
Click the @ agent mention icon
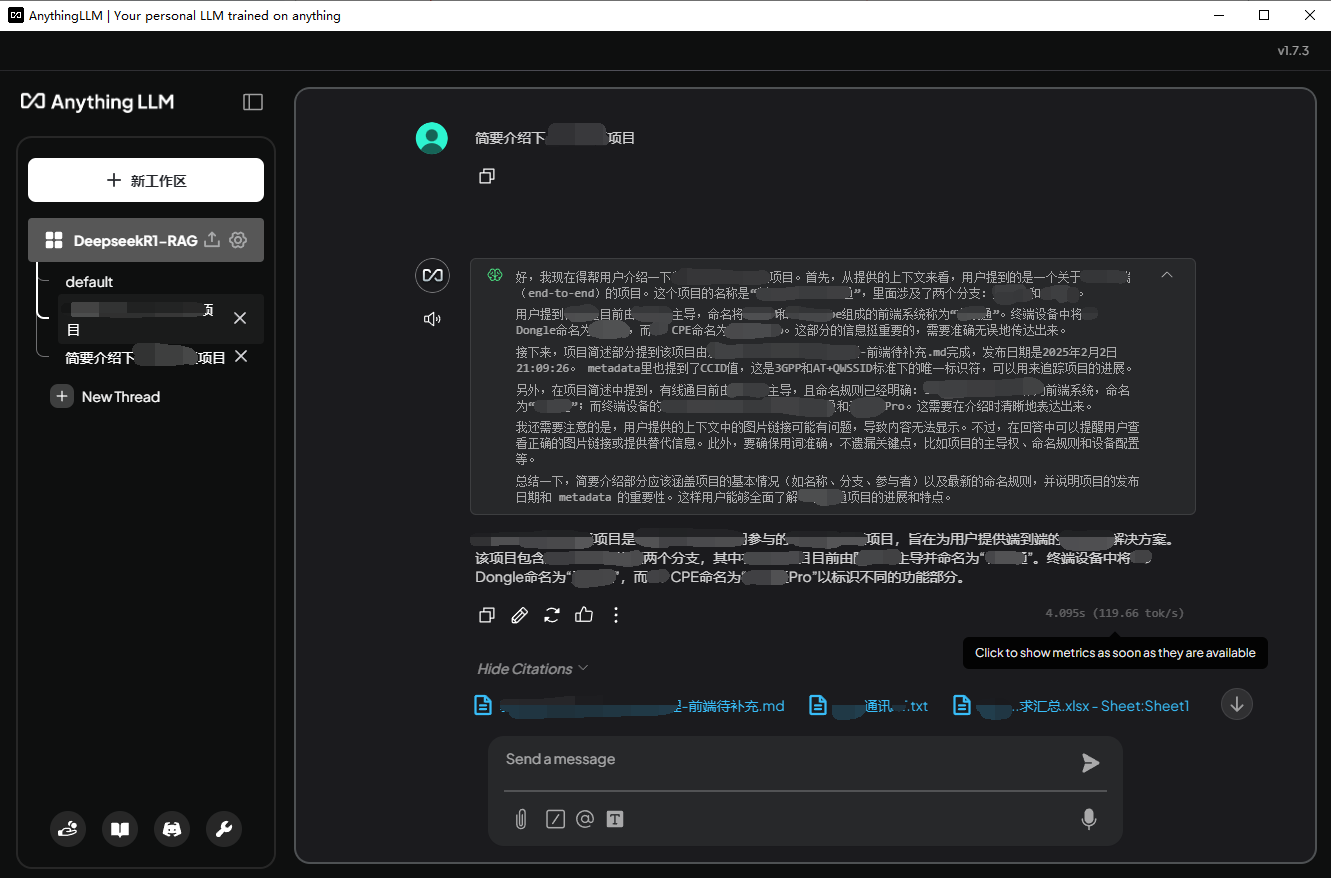coord(585,819)
